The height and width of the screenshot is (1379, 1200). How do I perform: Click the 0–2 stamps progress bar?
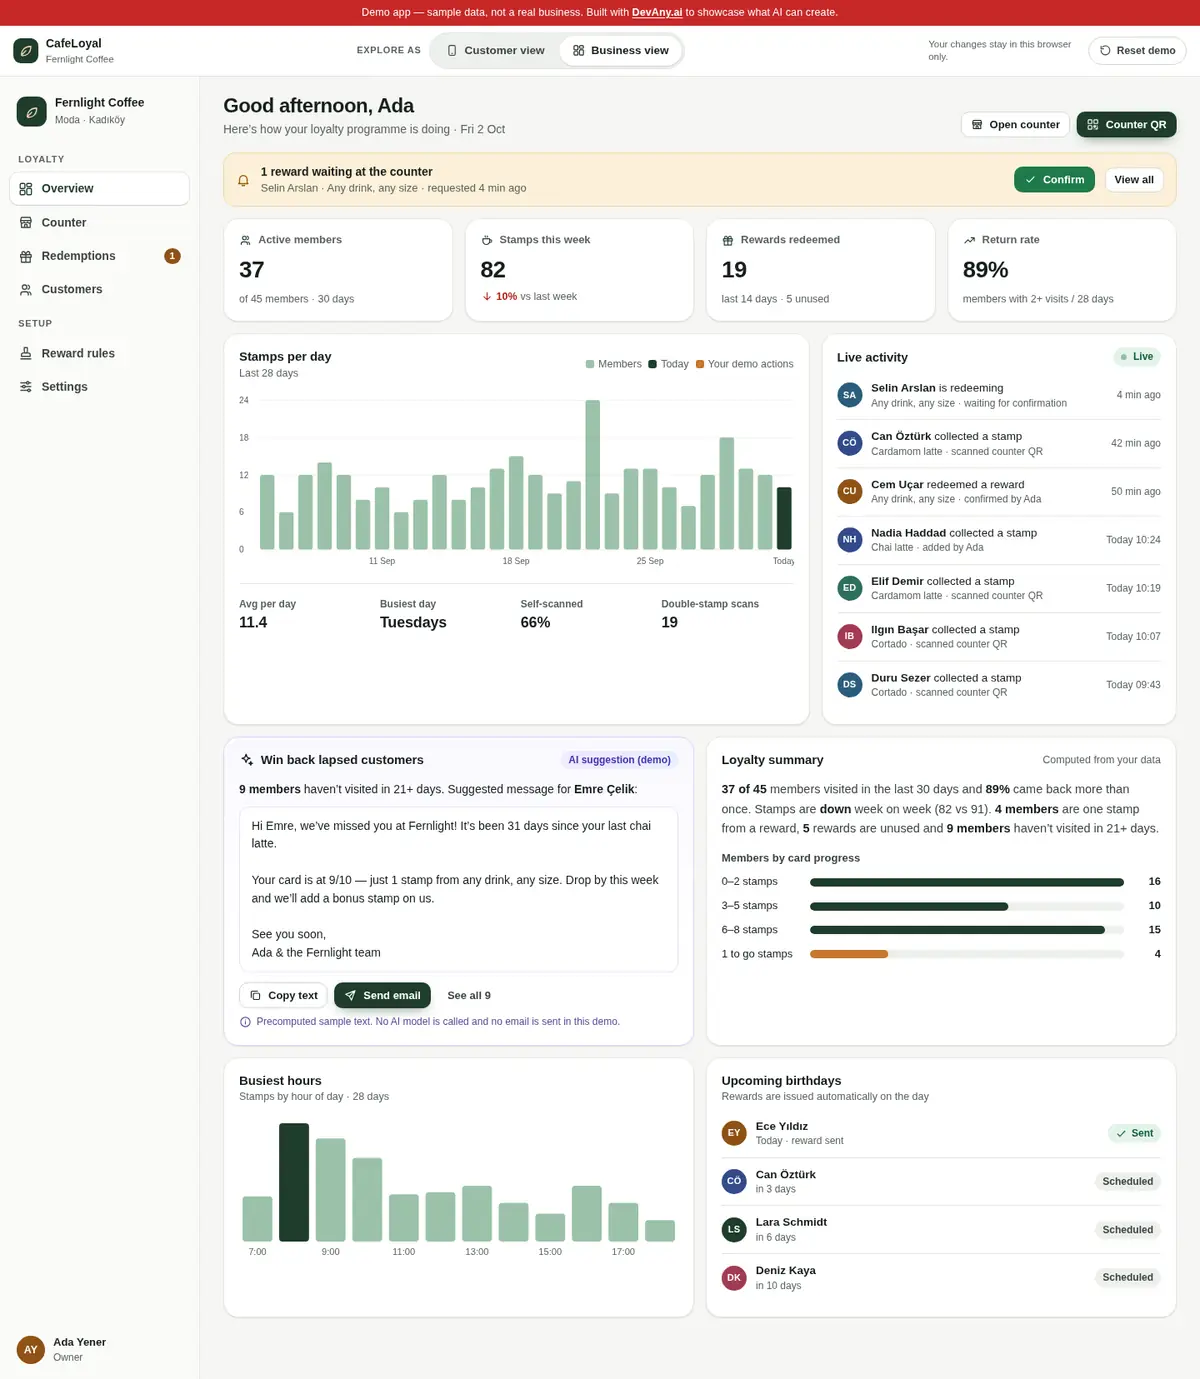(x=967, y=882)
